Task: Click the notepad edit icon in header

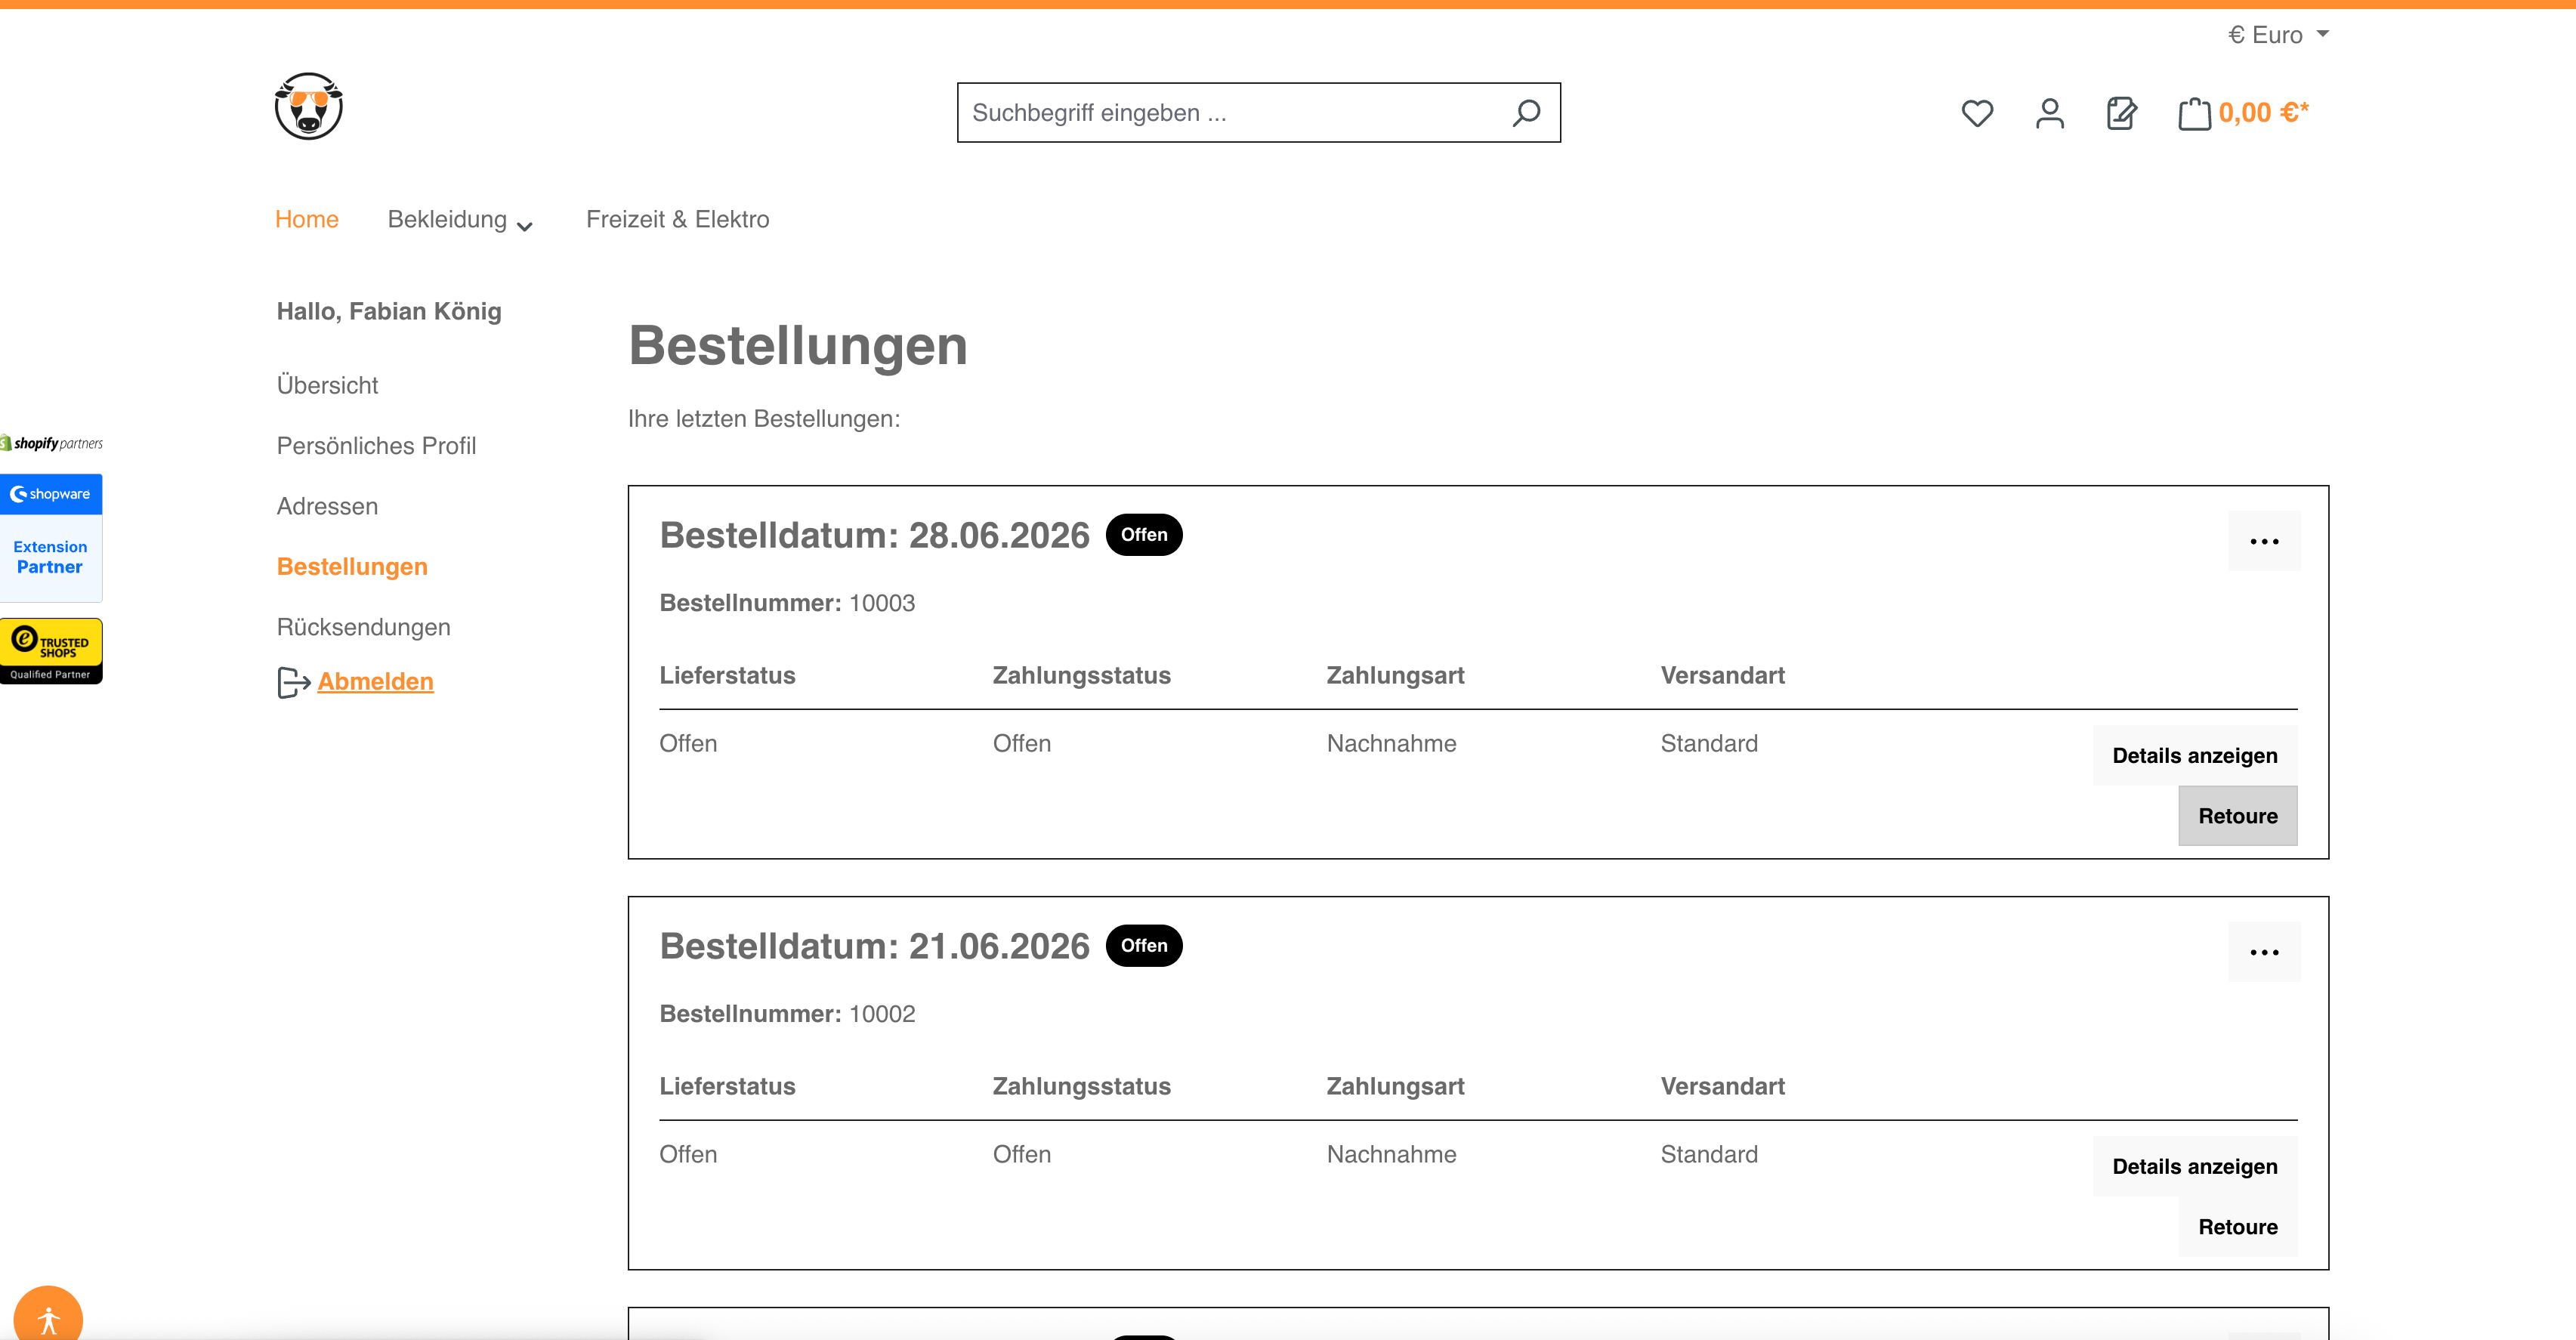Action: [x=2122, y=113]
